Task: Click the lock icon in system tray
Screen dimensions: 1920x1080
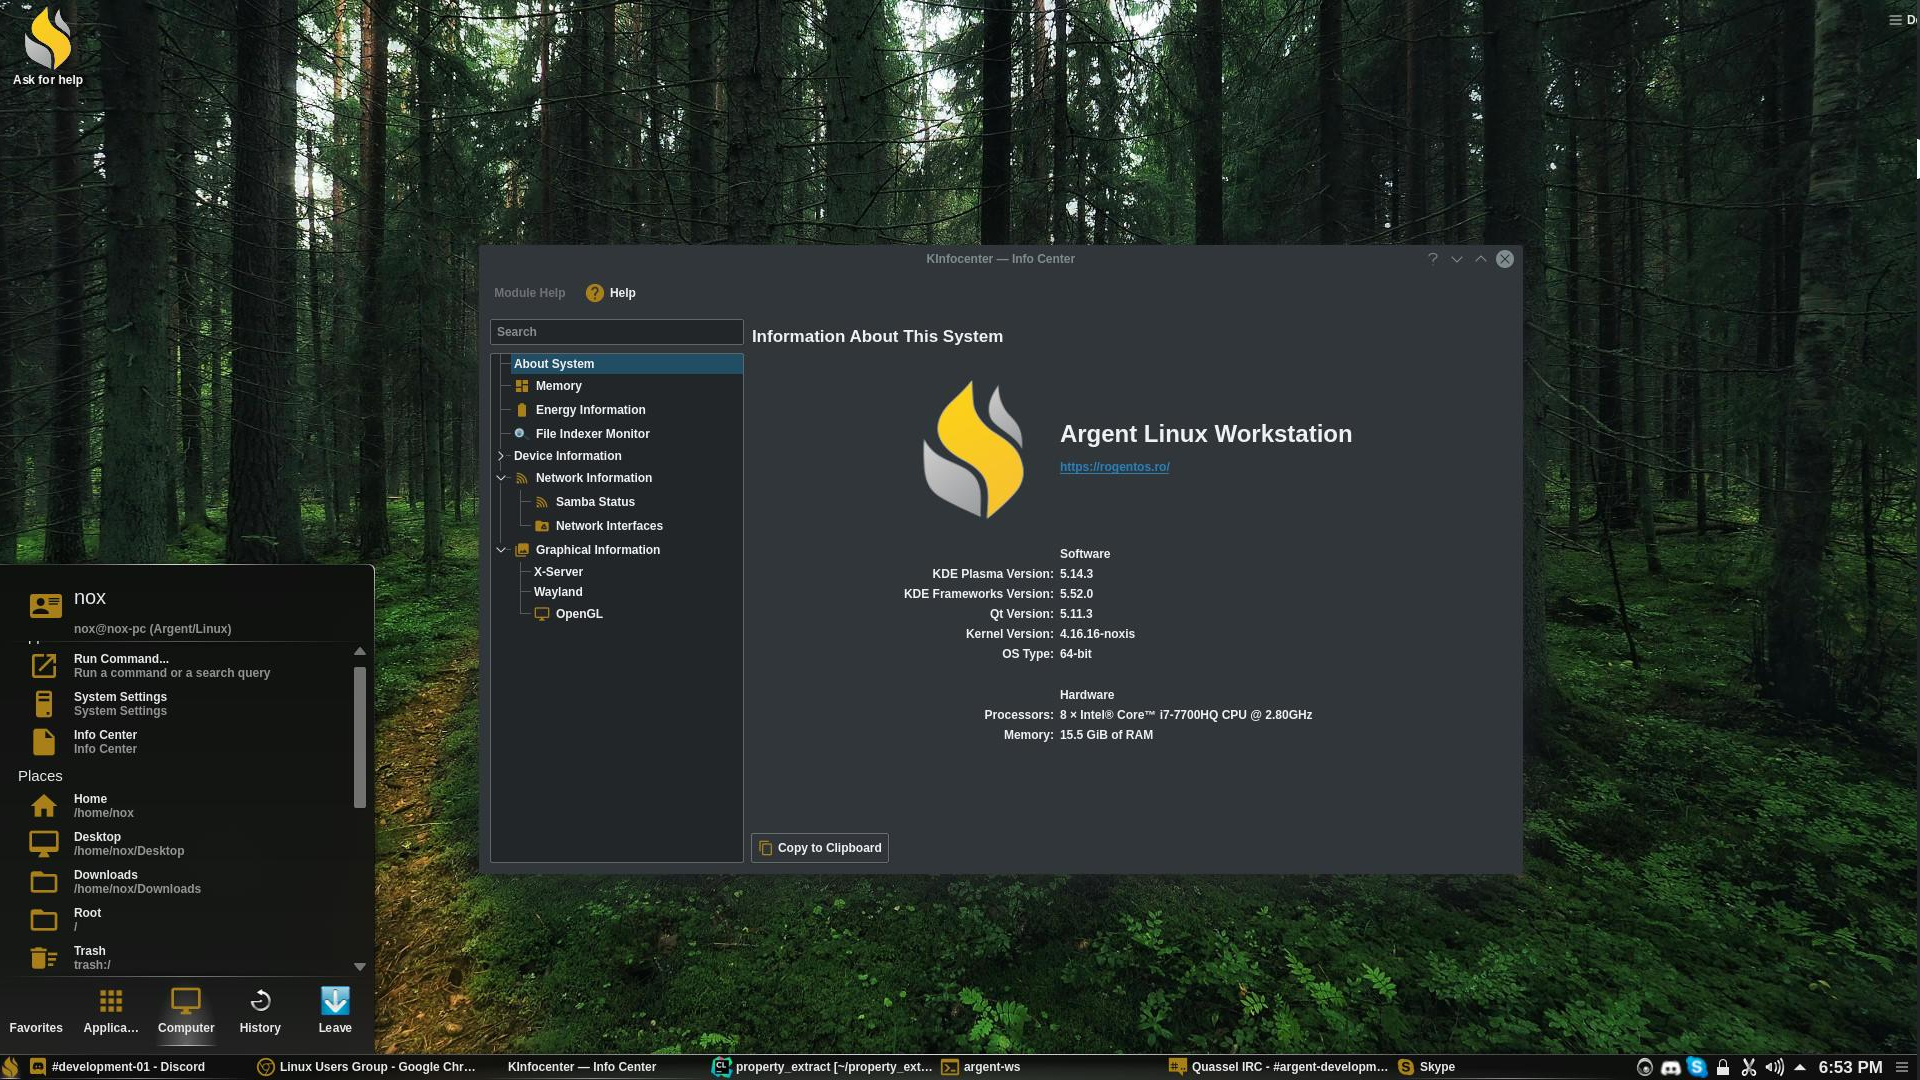Action: point(1722,1067)
